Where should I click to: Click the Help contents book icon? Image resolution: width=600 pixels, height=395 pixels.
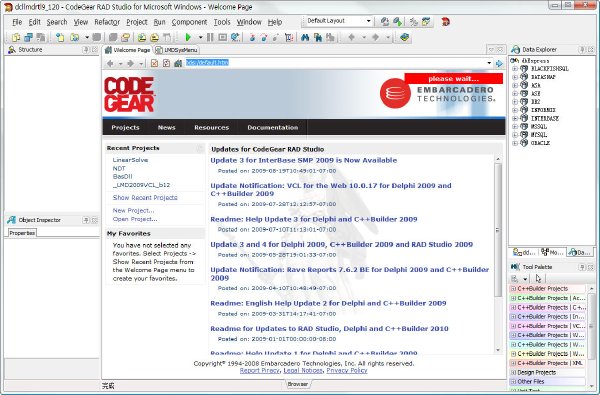(404, 37)
